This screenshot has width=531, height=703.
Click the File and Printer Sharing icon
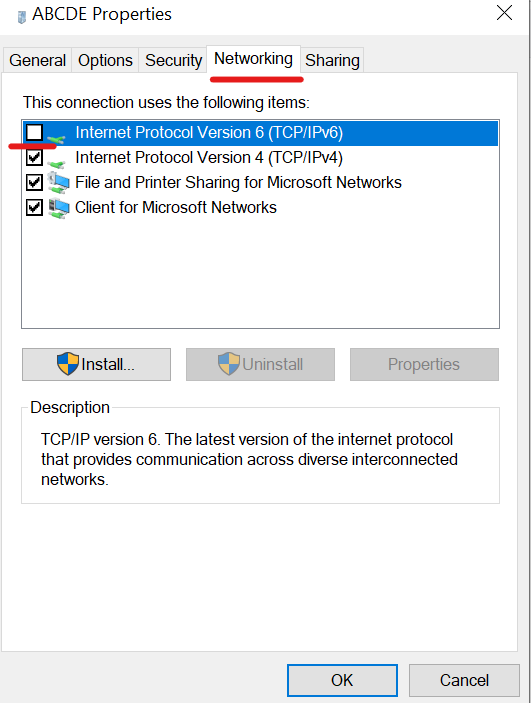tap(58, 182)
